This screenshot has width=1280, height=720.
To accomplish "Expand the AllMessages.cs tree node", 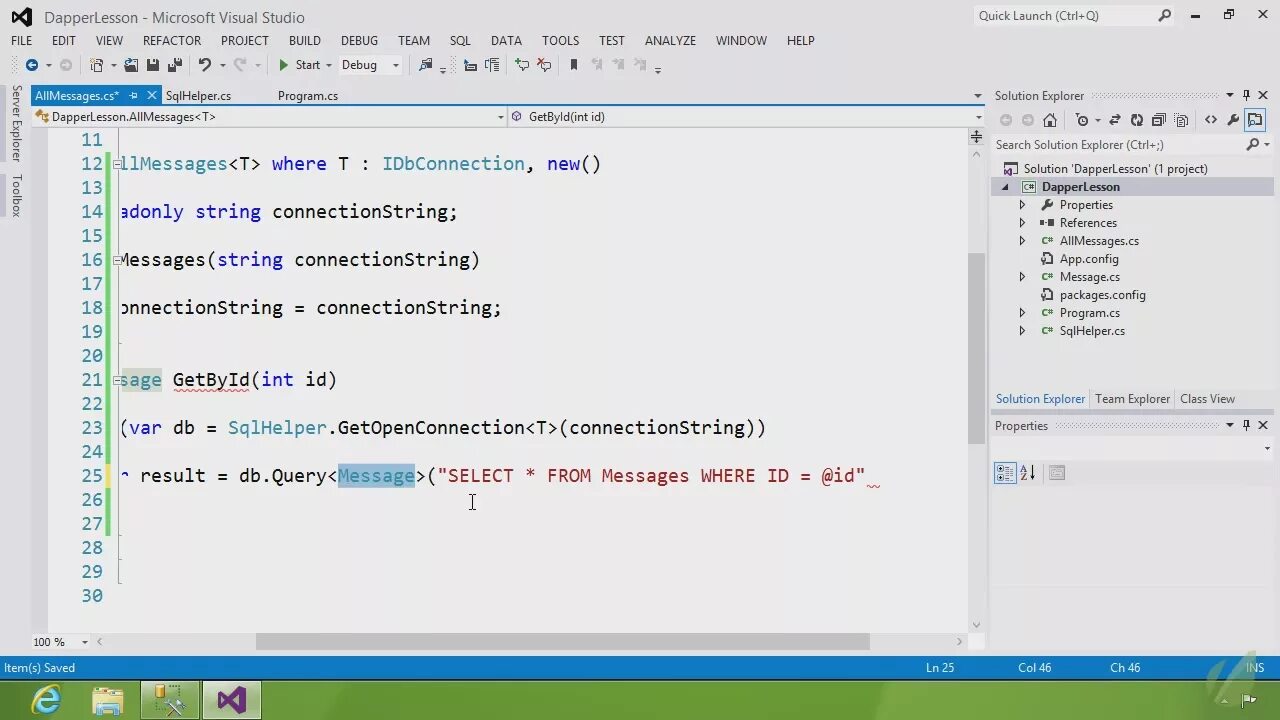I will (1022, 241).
